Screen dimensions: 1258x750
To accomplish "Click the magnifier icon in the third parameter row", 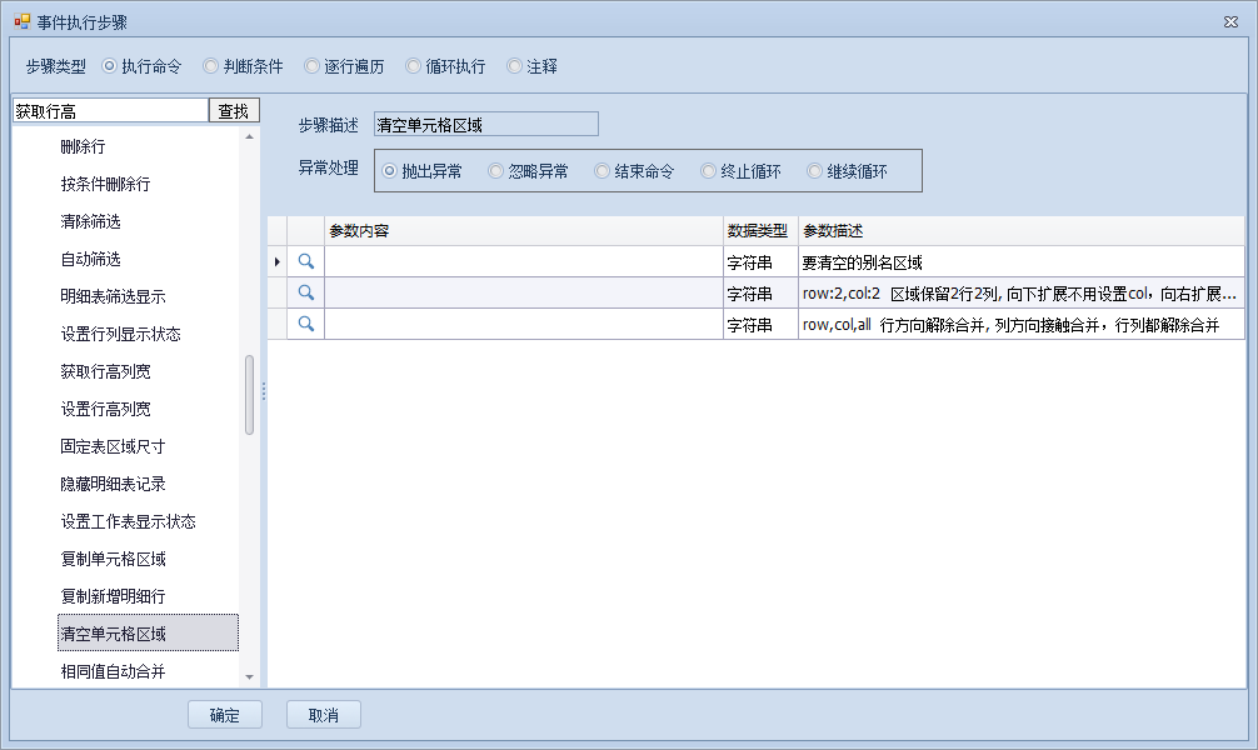I will click(306, 324).
